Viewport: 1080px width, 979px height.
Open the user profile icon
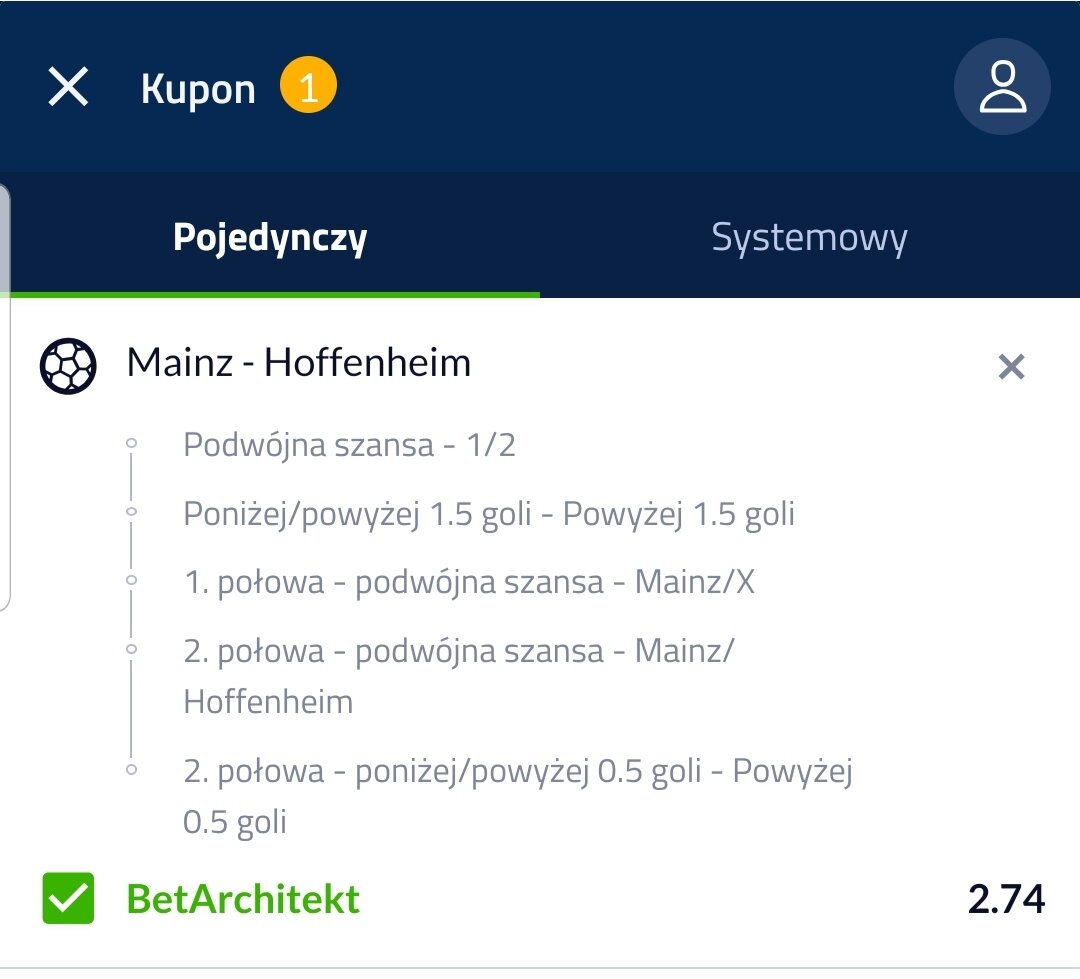(x=1002, y=88)
